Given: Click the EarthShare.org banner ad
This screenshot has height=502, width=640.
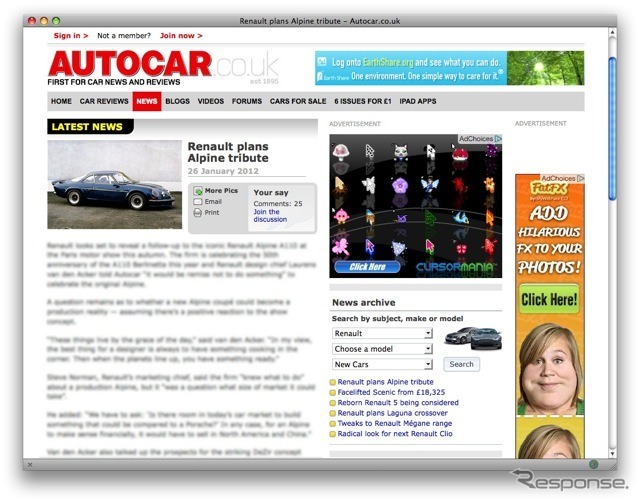Looking at the screenshot, I should [449, 68].
